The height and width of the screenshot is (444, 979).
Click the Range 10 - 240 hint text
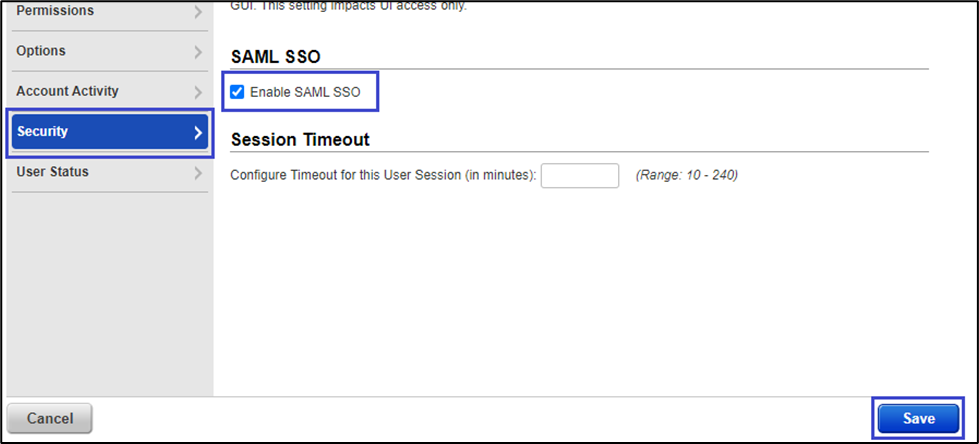686,175
